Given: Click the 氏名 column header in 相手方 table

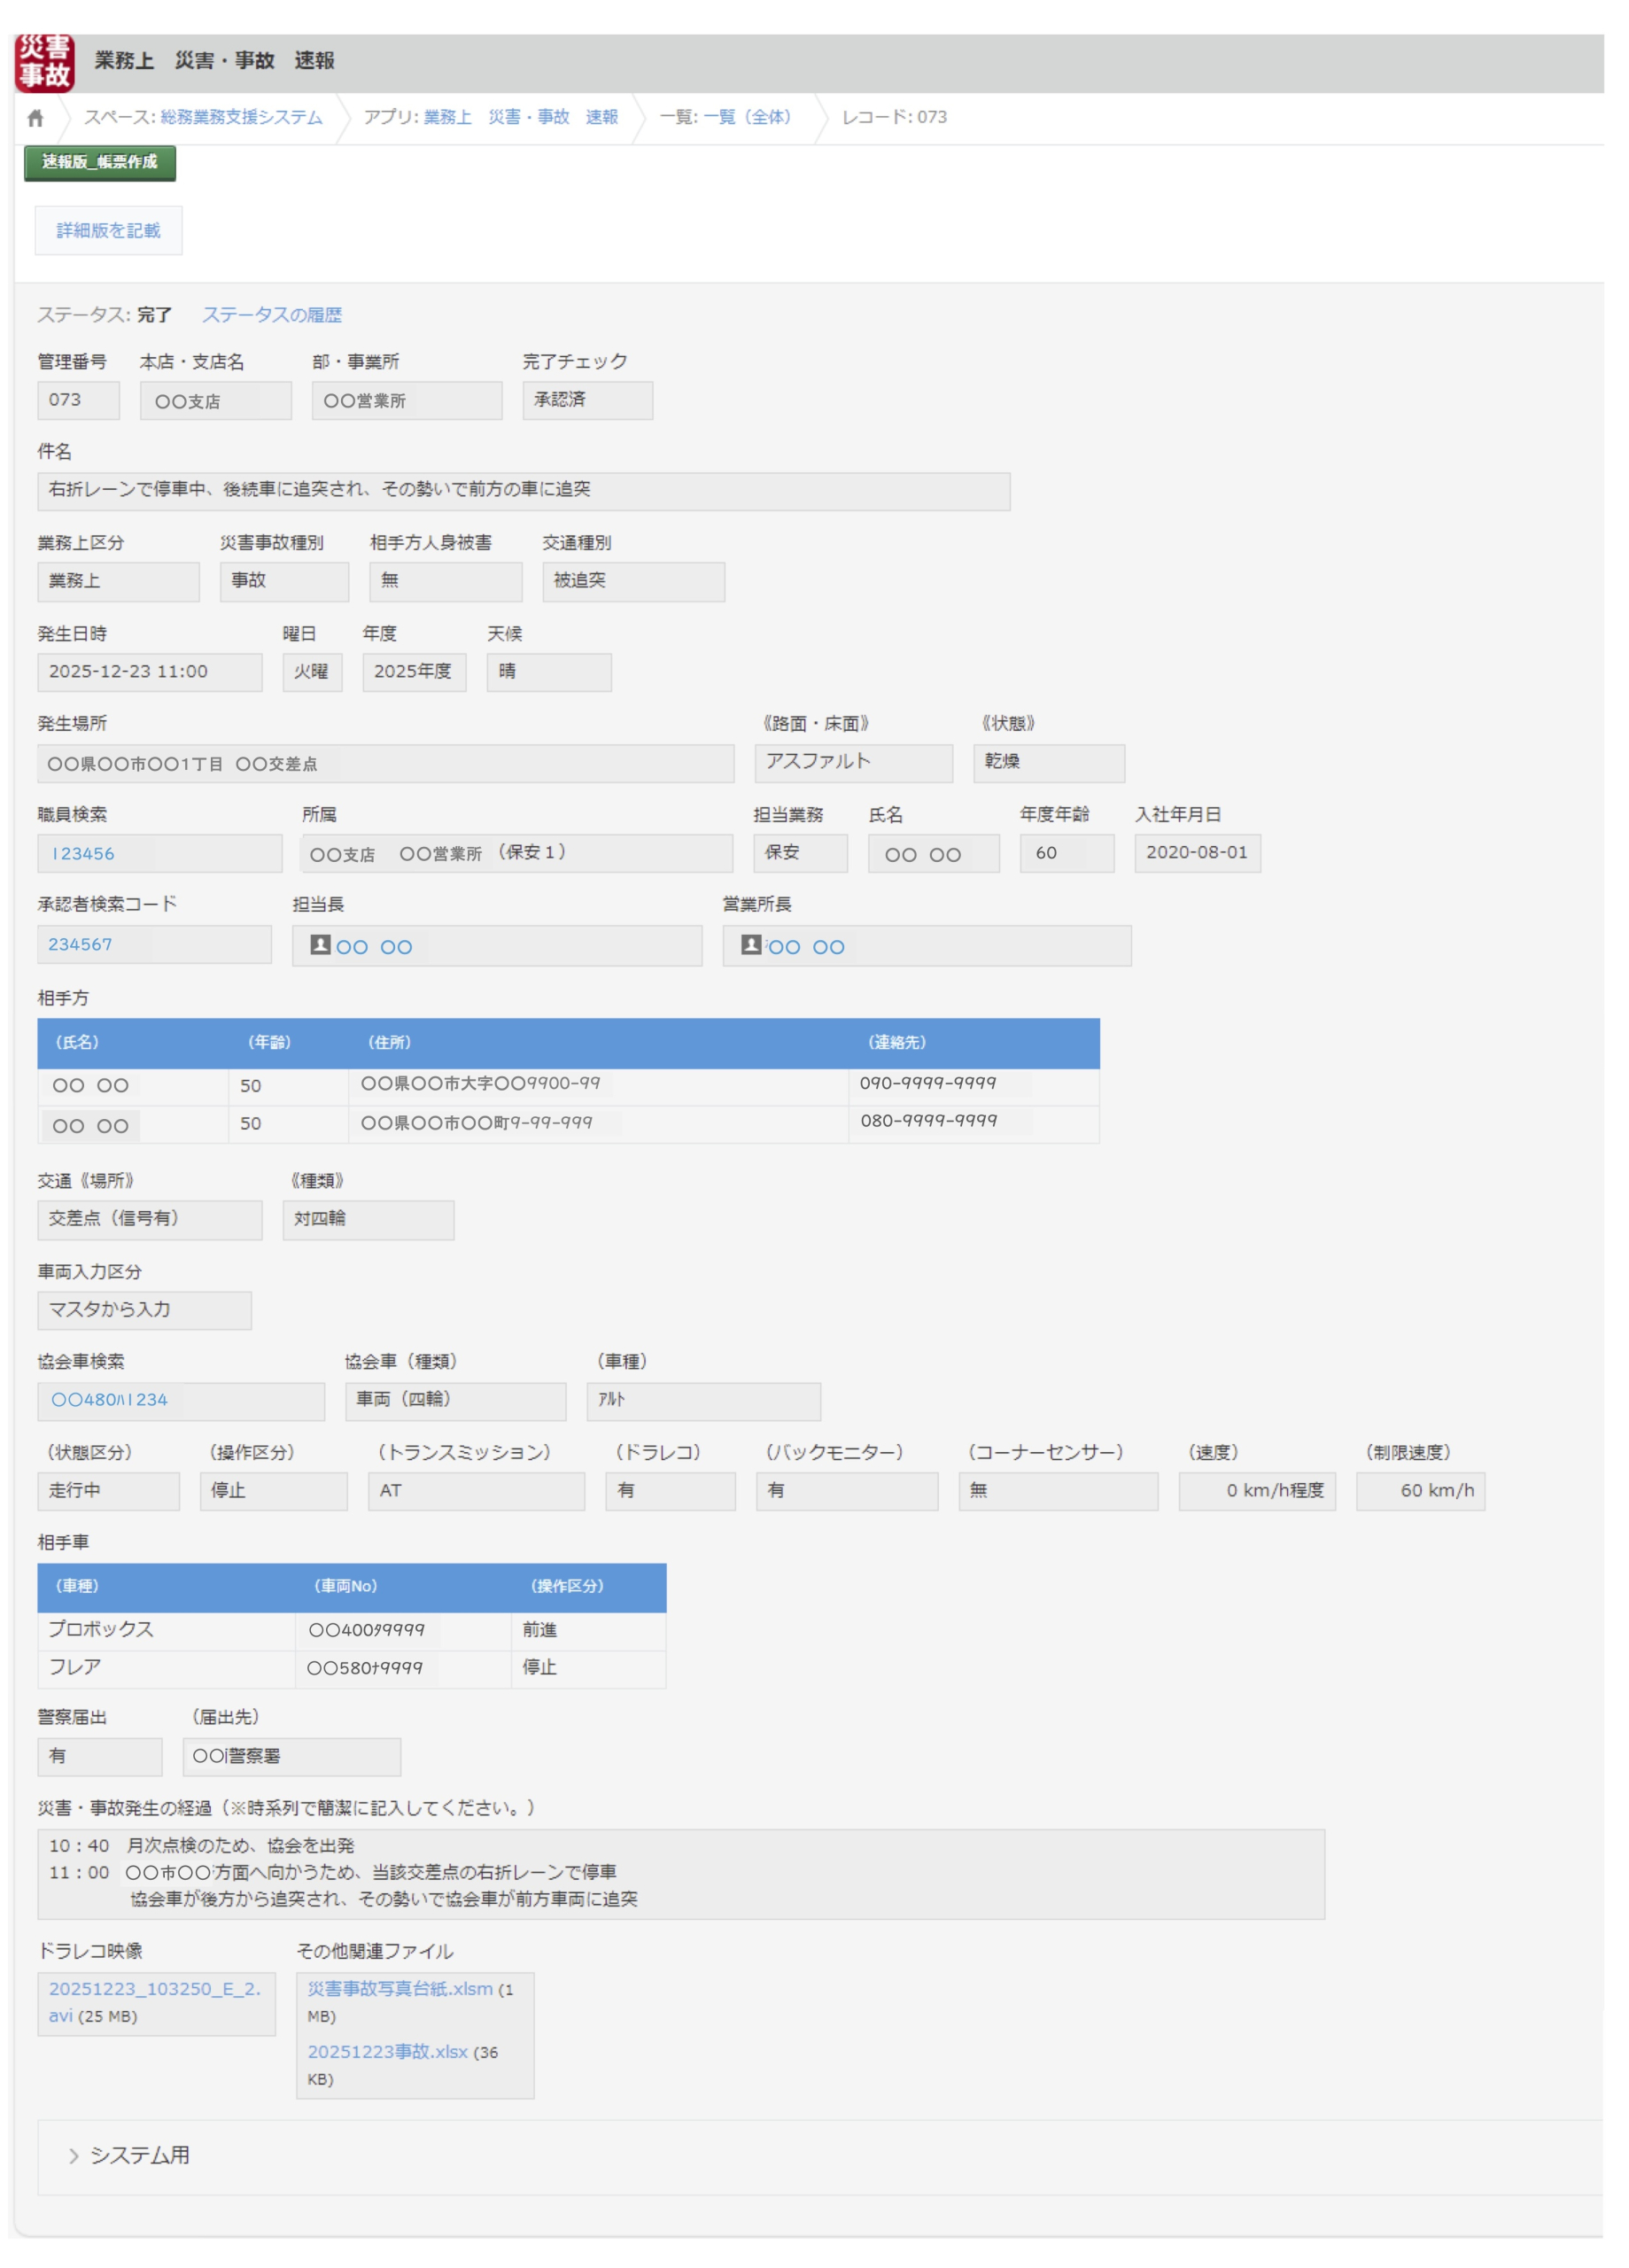Looking at the screenshot, I should (x=77, y=1043).
